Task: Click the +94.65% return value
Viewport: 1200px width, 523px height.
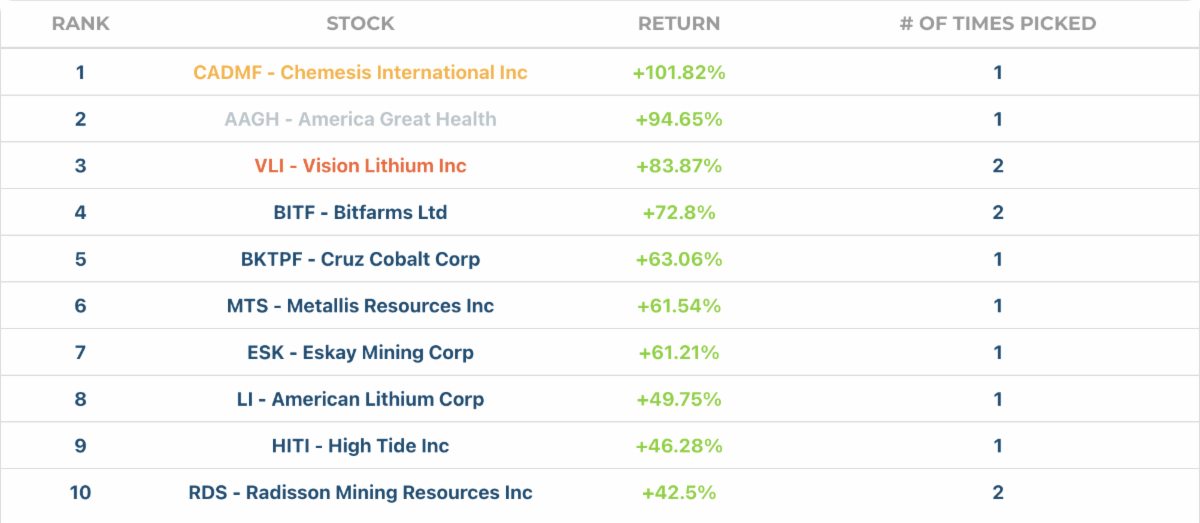Action: point(679,119)
